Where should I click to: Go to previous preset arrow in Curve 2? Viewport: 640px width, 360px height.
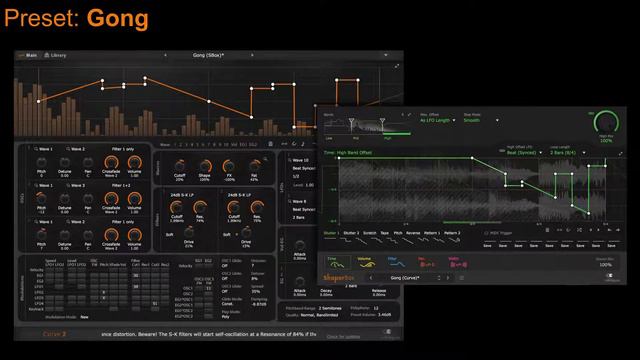pyautogui.click(x=165, y=55)
